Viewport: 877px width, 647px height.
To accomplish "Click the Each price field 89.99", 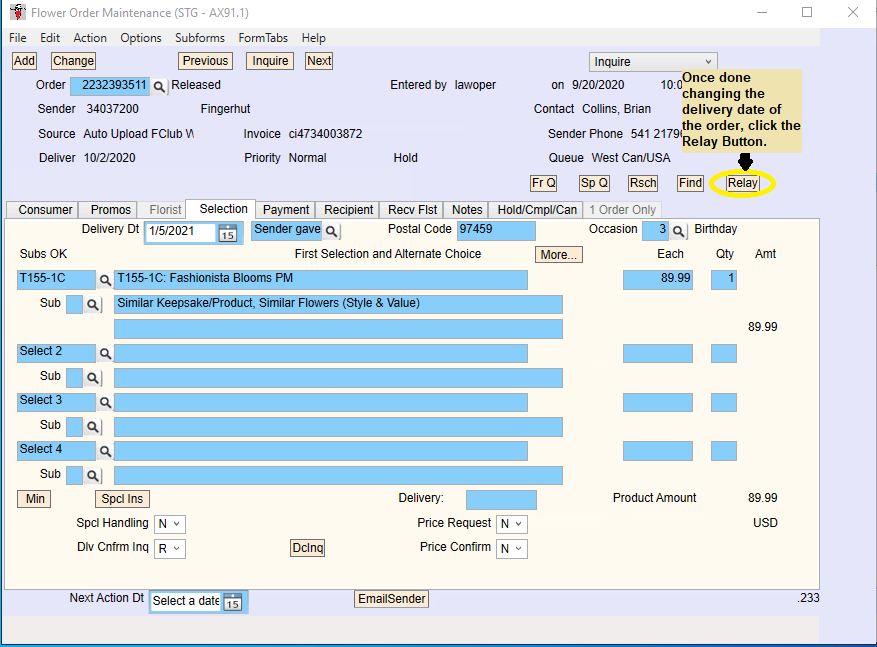I will pos(658,280).
